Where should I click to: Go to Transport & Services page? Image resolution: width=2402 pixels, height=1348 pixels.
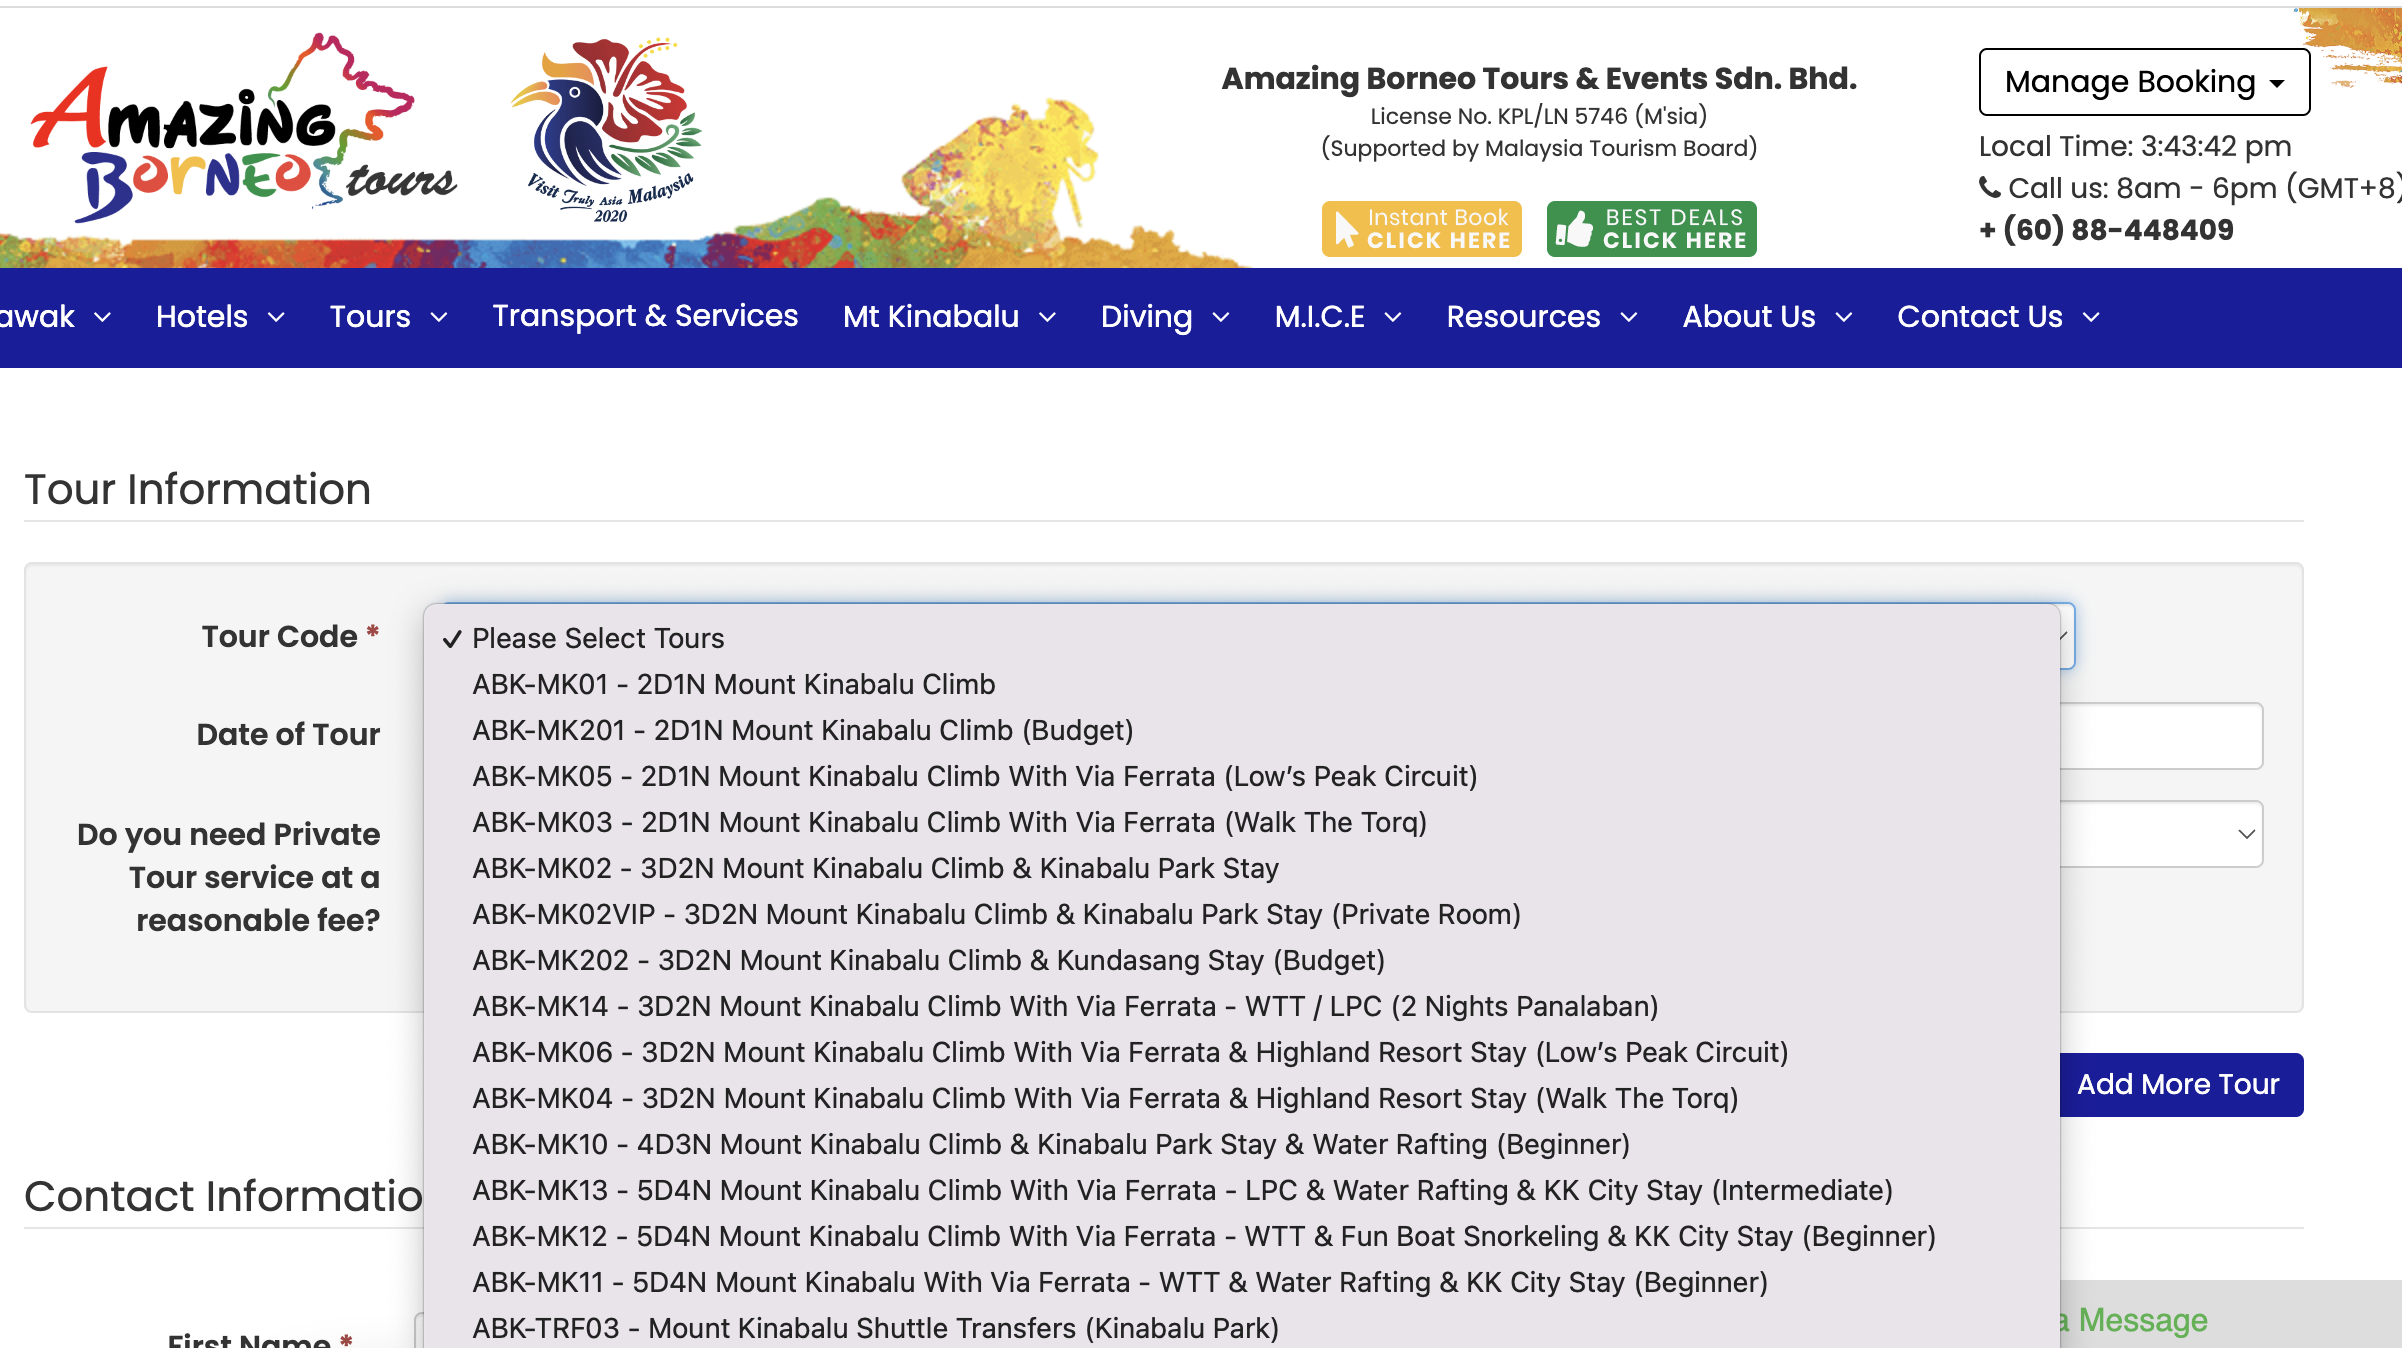pos(645,316)
